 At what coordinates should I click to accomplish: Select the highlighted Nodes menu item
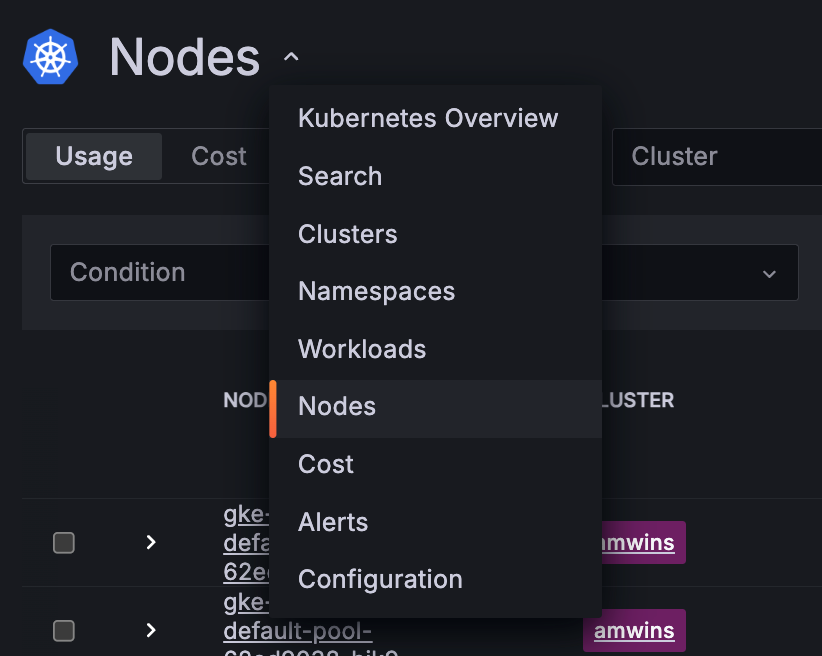(x=337, y=407)
